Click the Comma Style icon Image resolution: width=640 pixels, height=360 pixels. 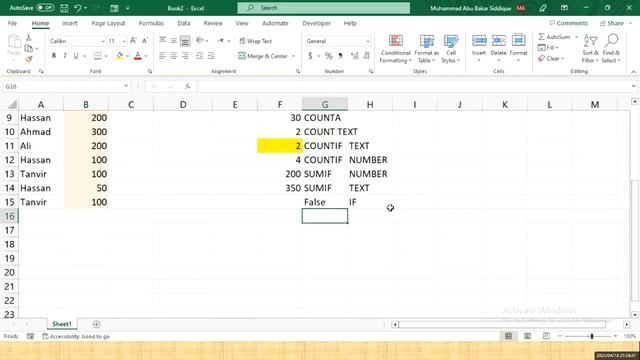pos(340,56)
